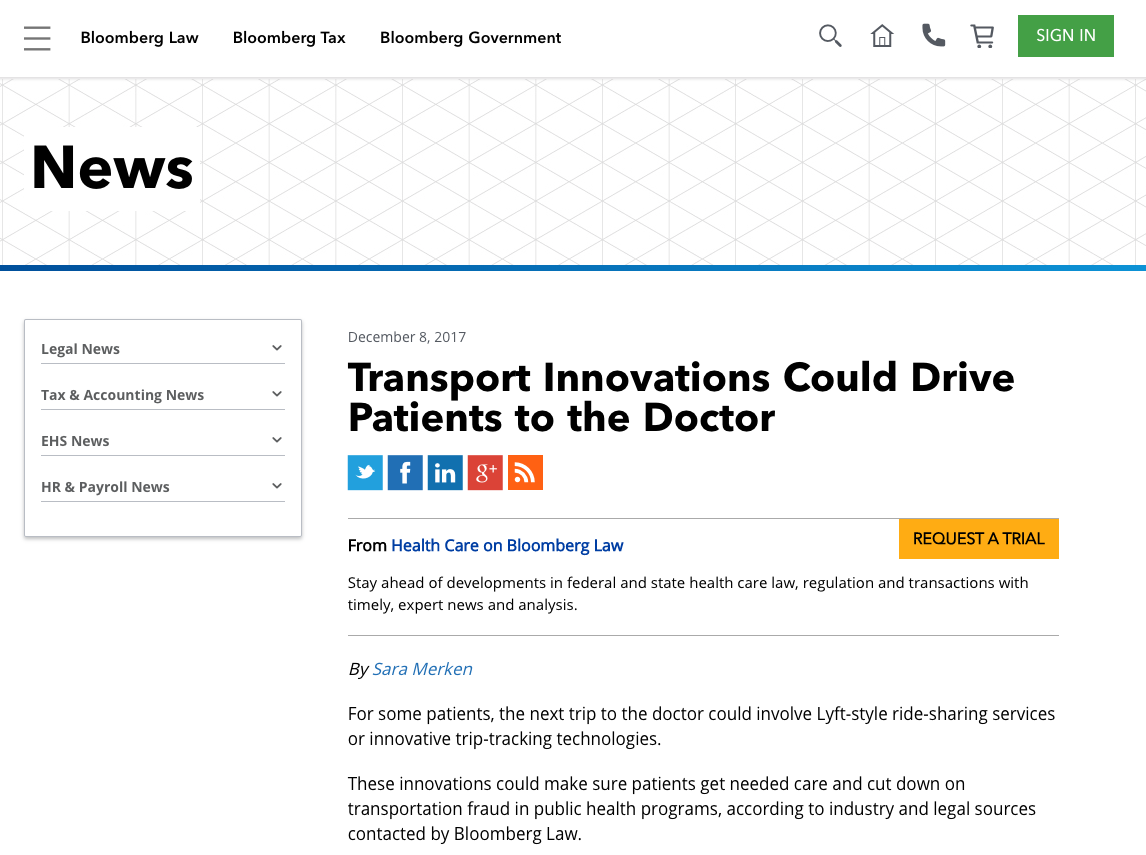View the shopping cart icon
Screen dimensions: 1146x855
point(982,36)
